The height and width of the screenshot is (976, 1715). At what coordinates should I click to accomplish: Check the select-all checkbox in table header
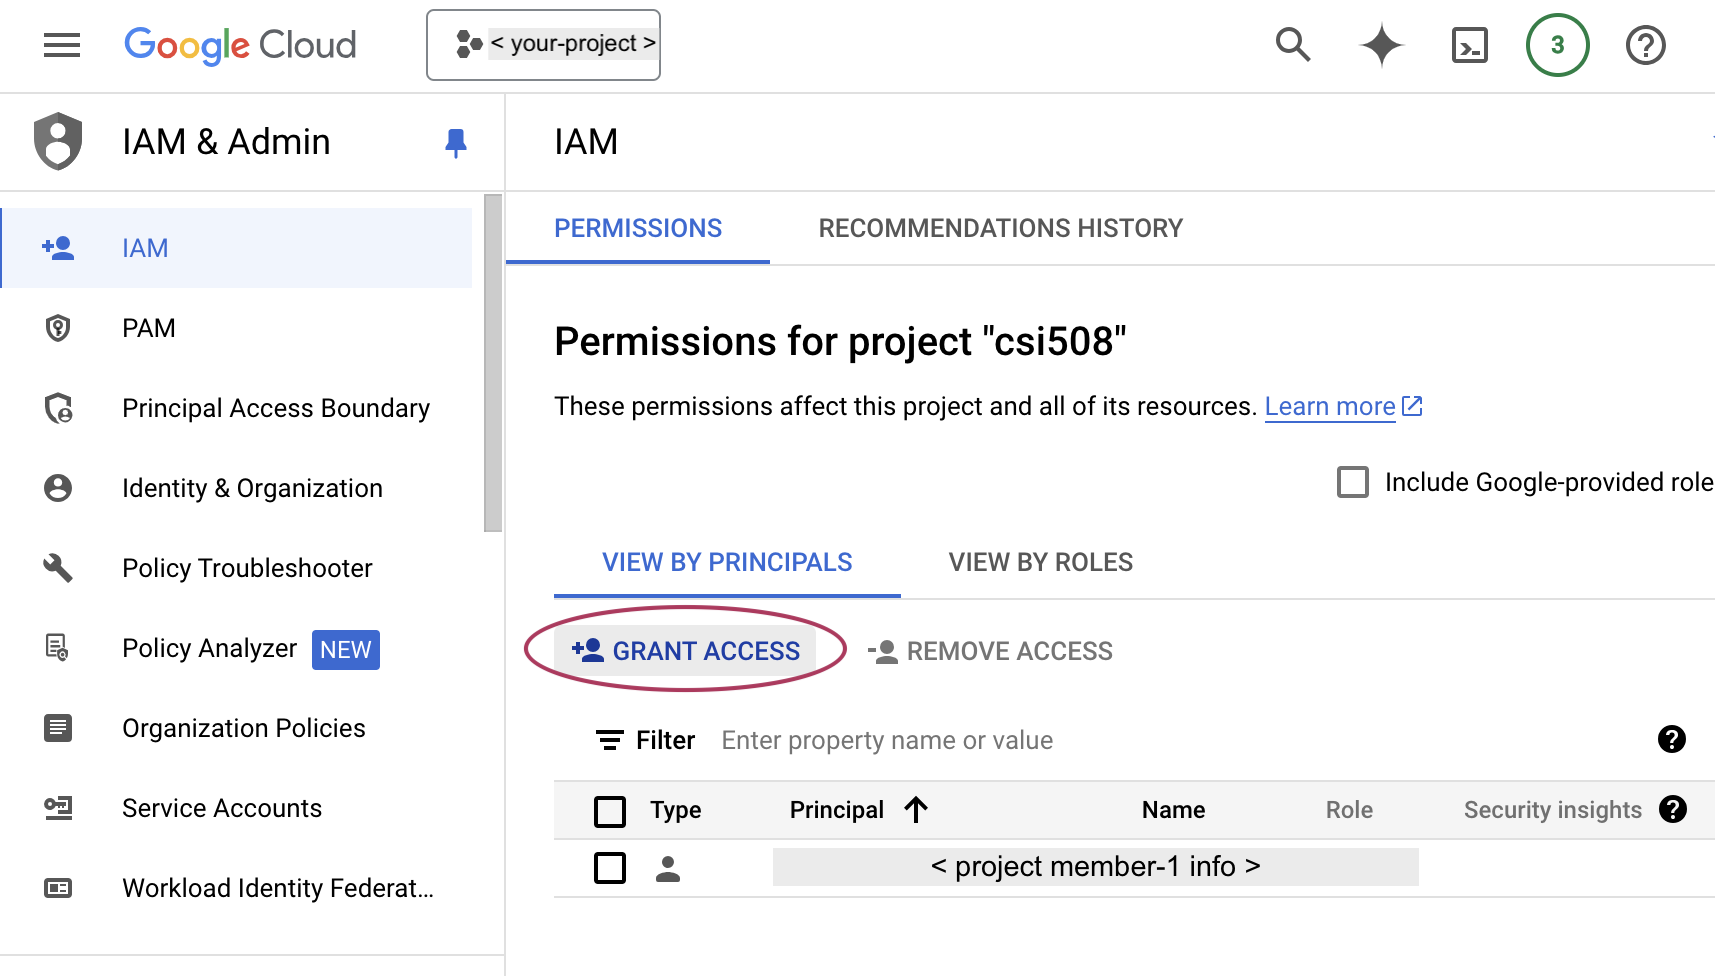tap(610, 810)
